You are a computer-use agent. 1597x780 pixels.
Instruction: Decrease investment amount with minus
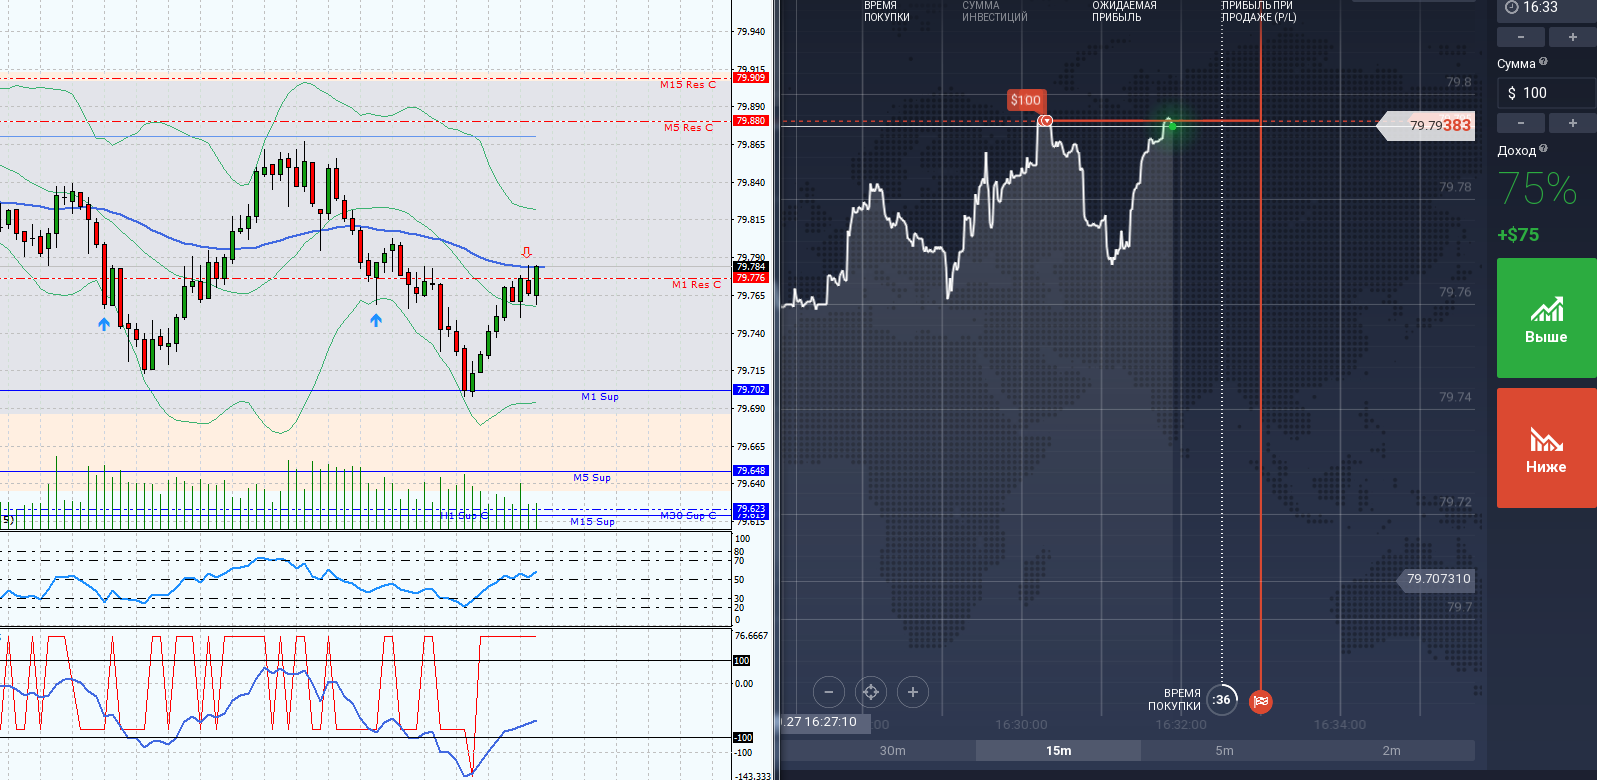coord(1521,123)
